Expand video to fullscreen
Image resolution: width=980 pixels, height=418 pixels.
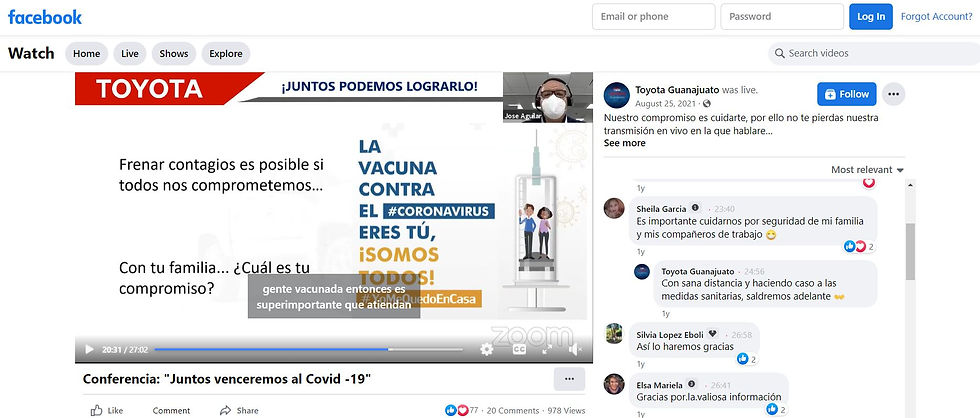tap(546, 349)
